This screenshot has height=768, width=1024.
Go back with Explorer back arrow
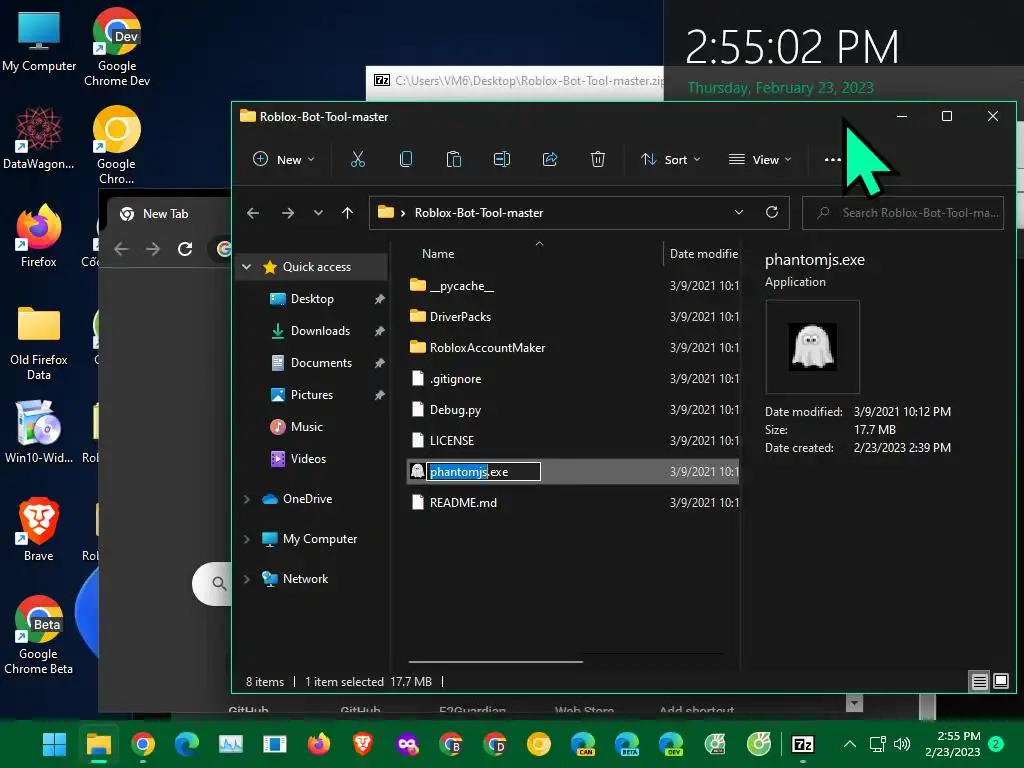(x=253, y=213)
